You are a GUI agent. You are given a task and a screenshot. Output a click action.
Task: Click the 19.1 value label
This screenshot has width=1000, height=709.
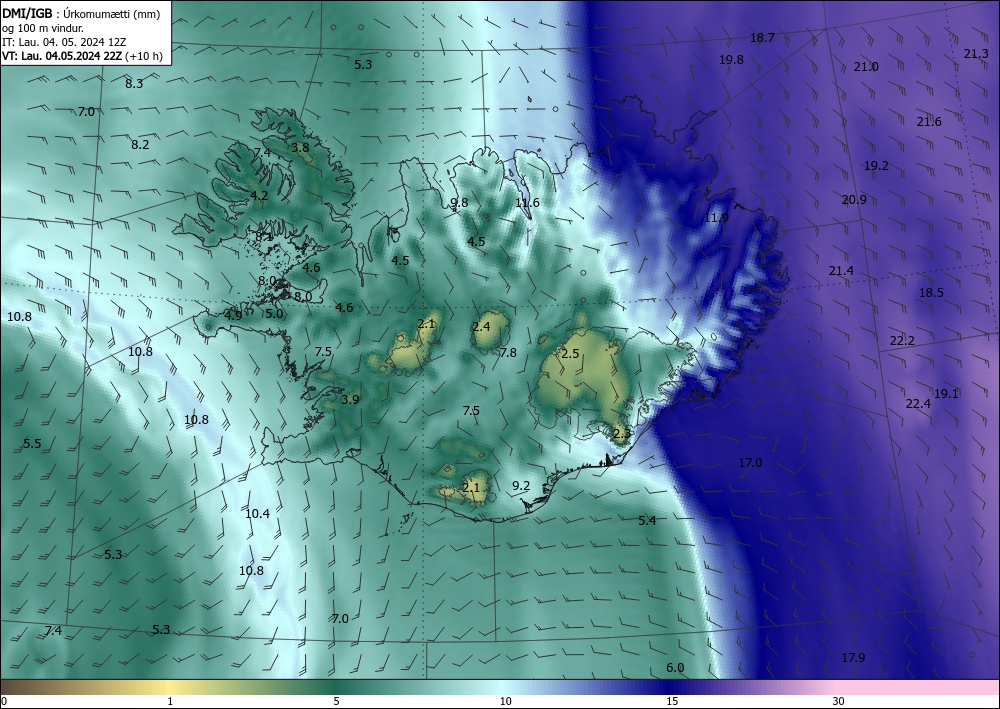[x=946, y=394]
